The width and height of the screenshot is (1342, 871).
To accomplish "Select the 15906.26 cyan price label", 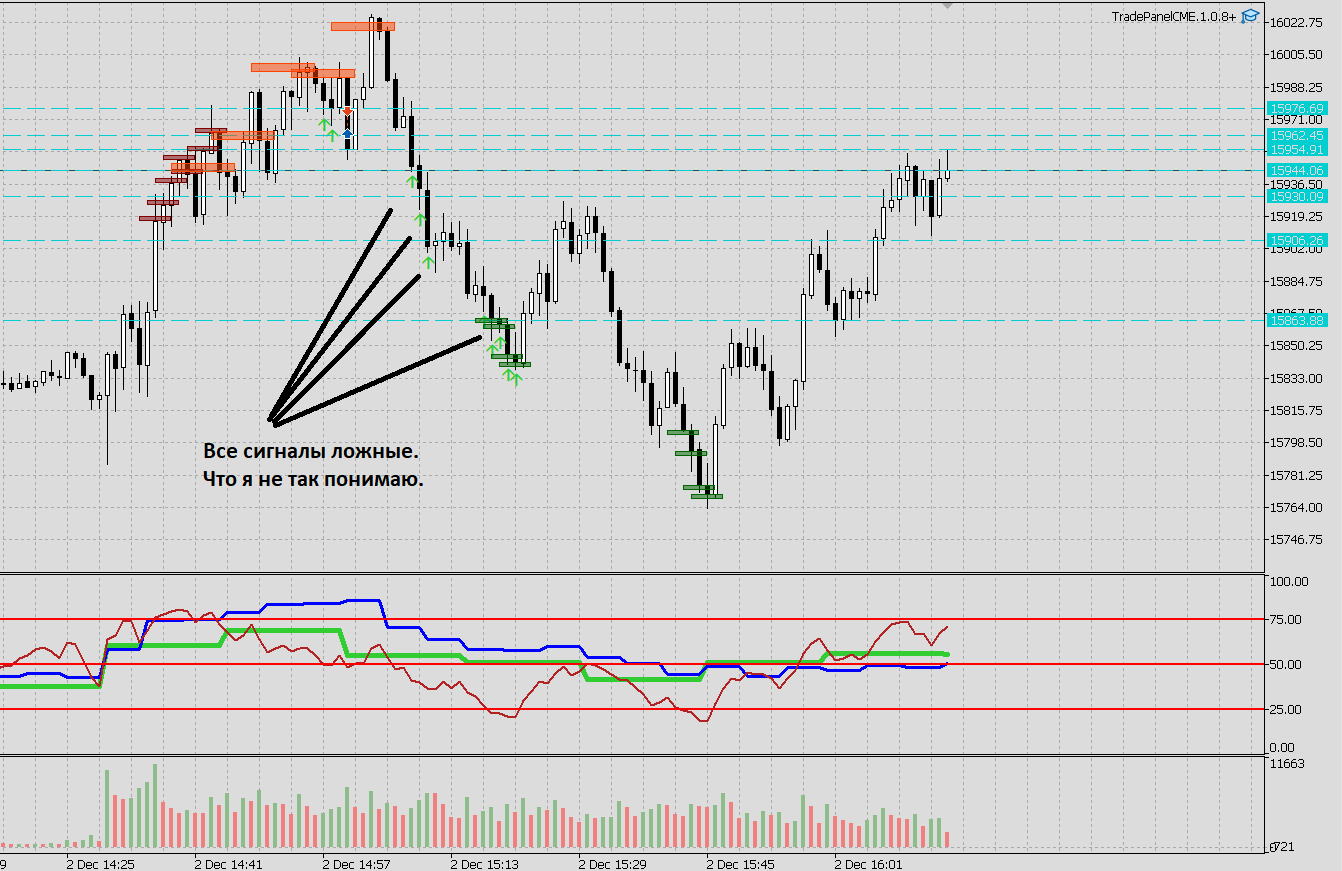I will click(1296, 240).
